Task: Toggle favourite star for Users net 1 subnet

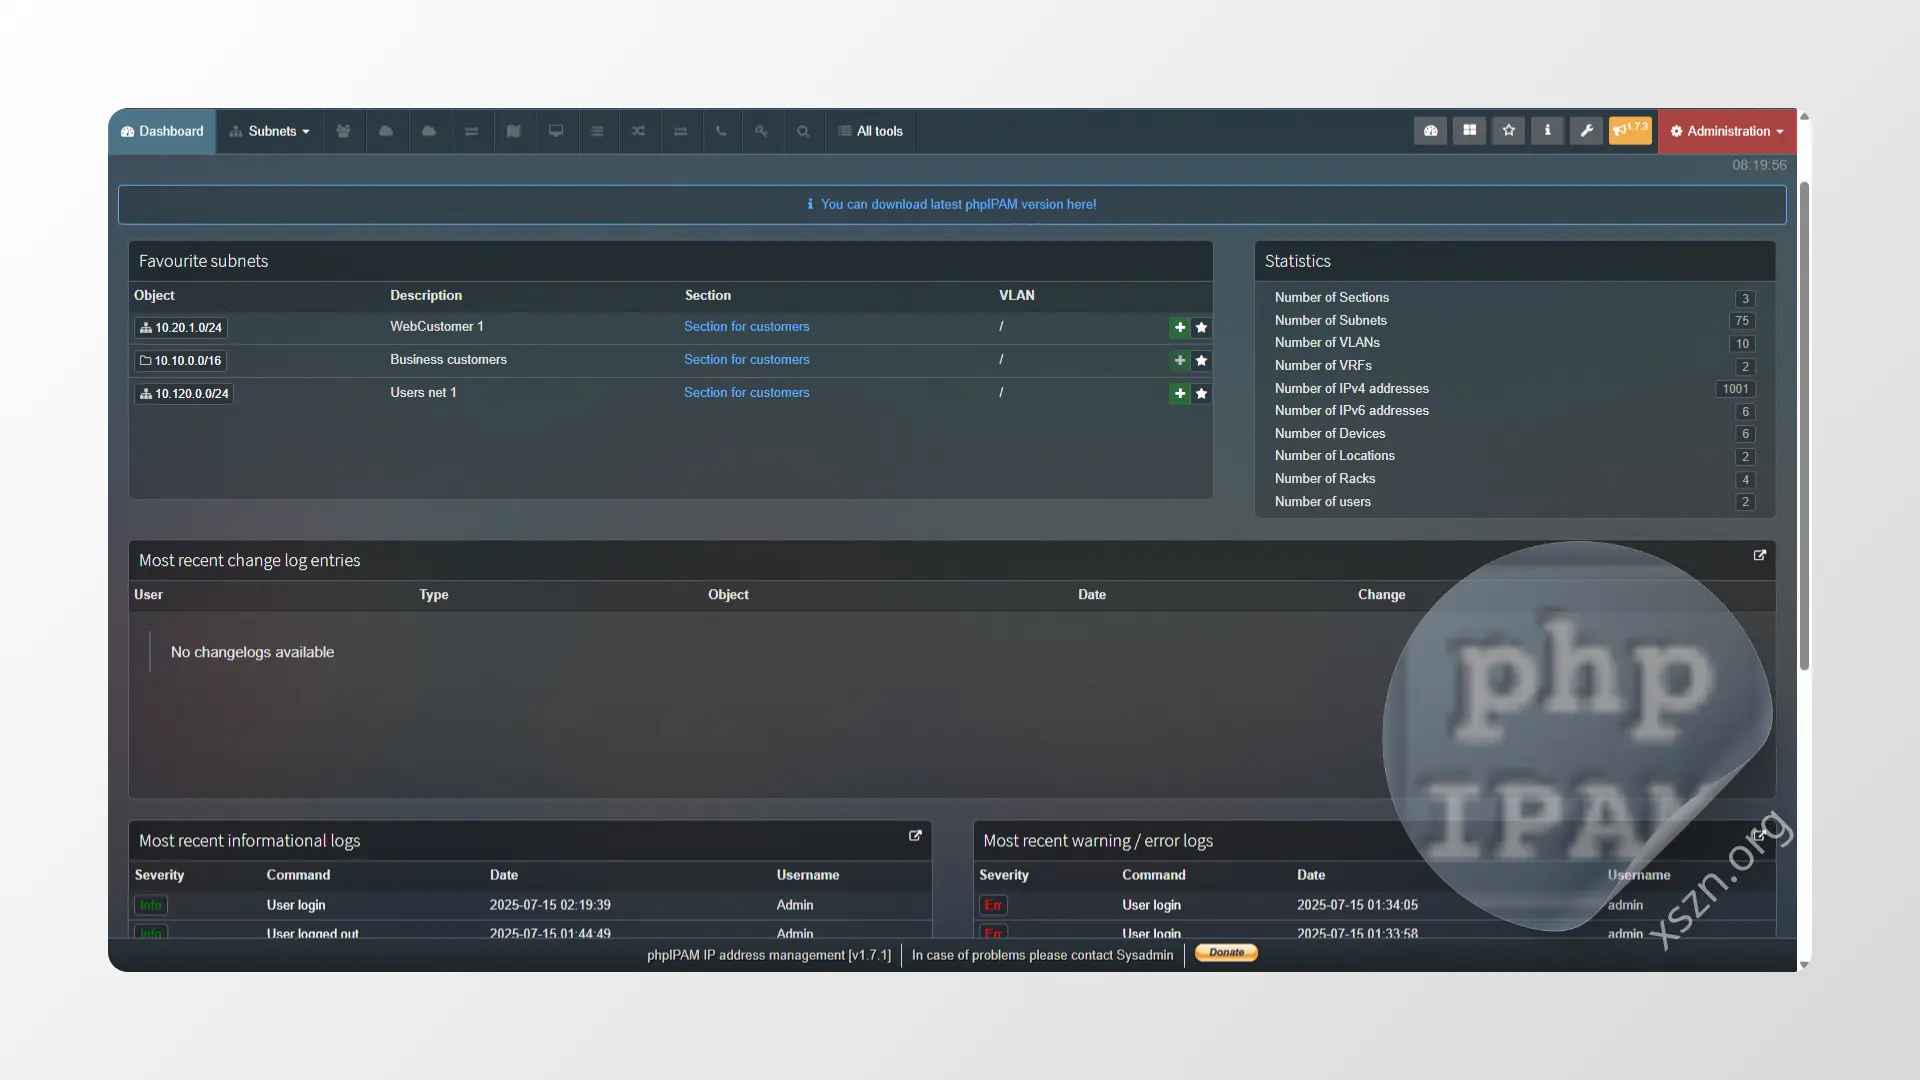Action: pos(1201,393)
